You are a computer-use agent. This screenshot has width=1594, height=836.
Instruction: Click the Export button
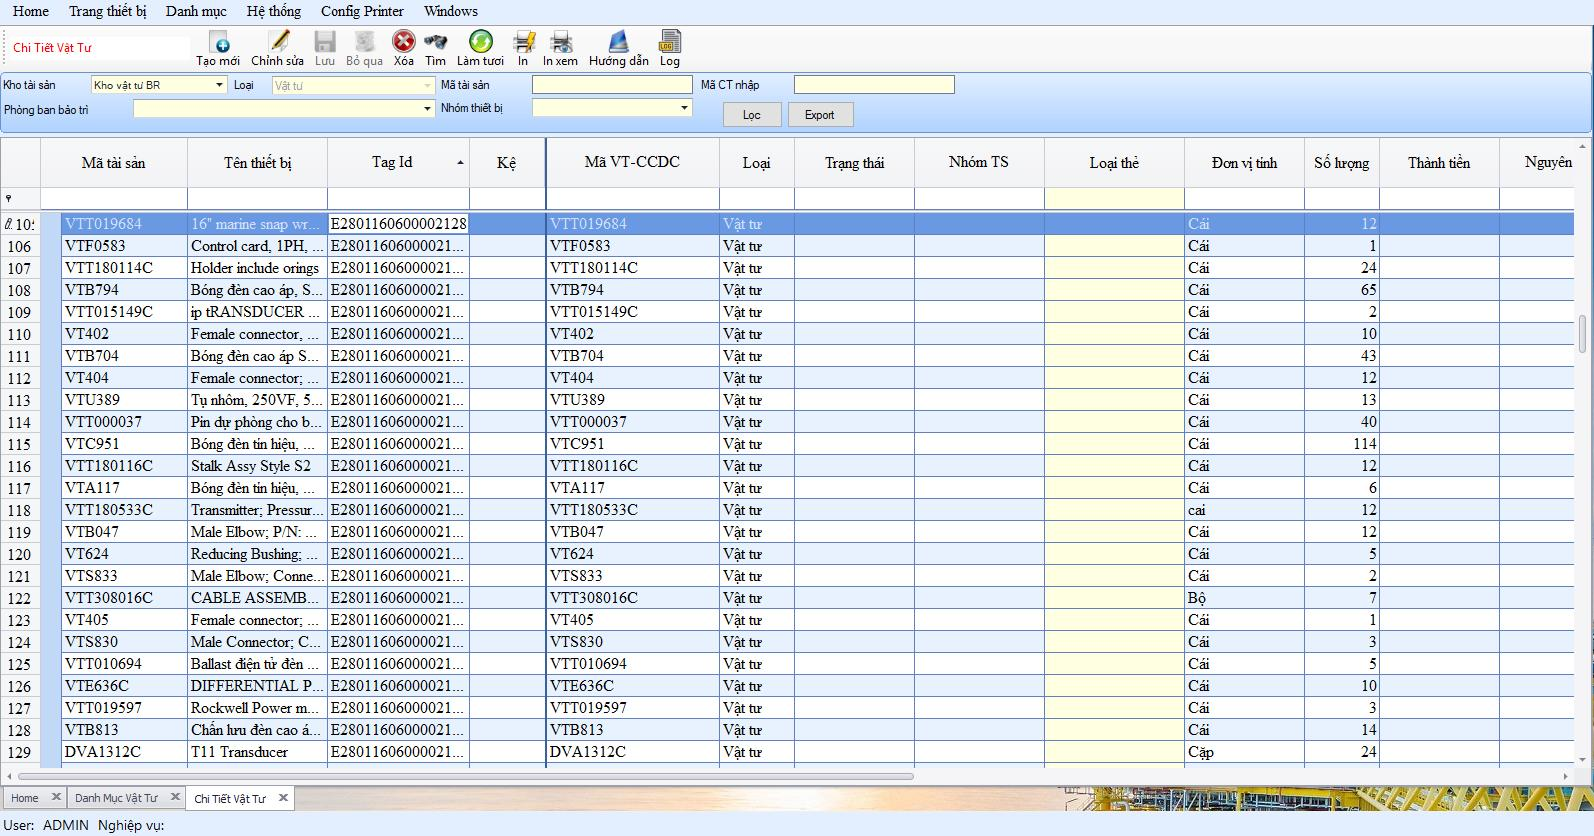819,115
